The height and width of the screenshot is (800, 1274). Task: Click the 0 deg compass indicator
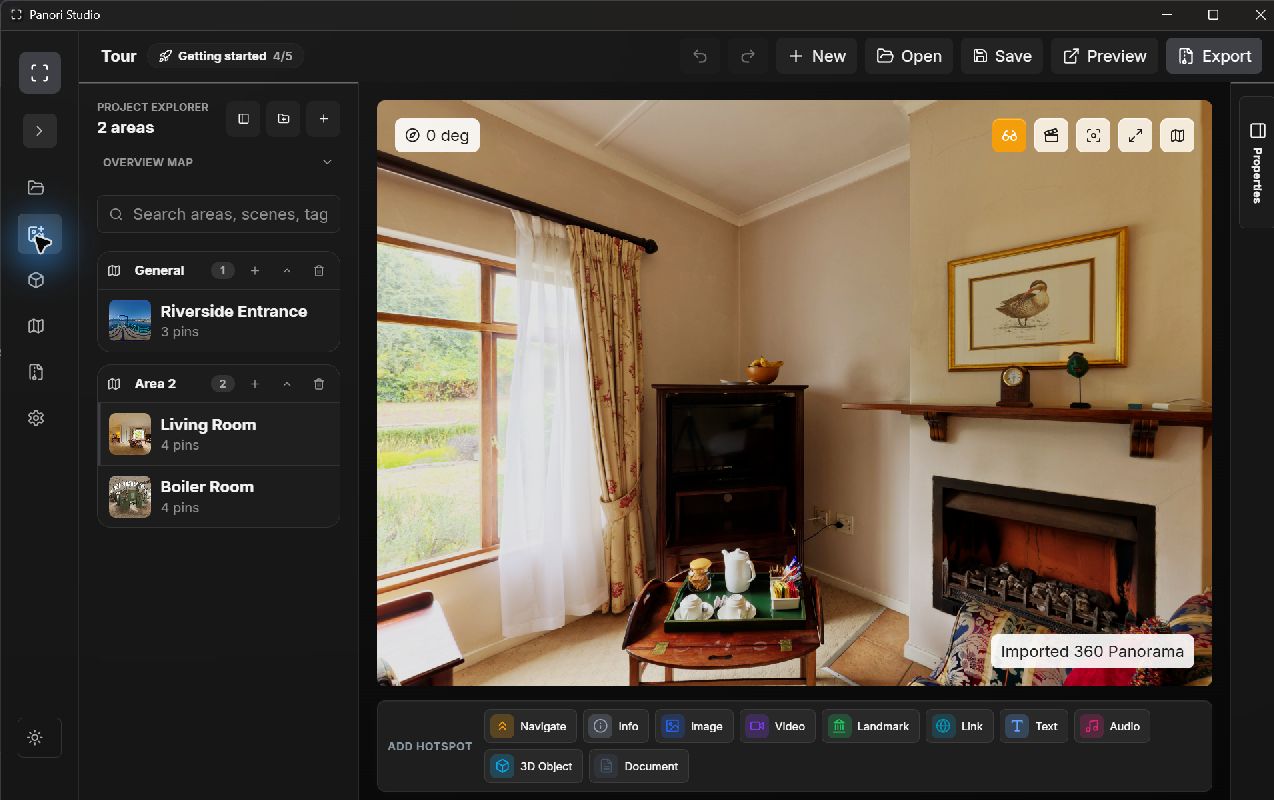tap(437, 135)
